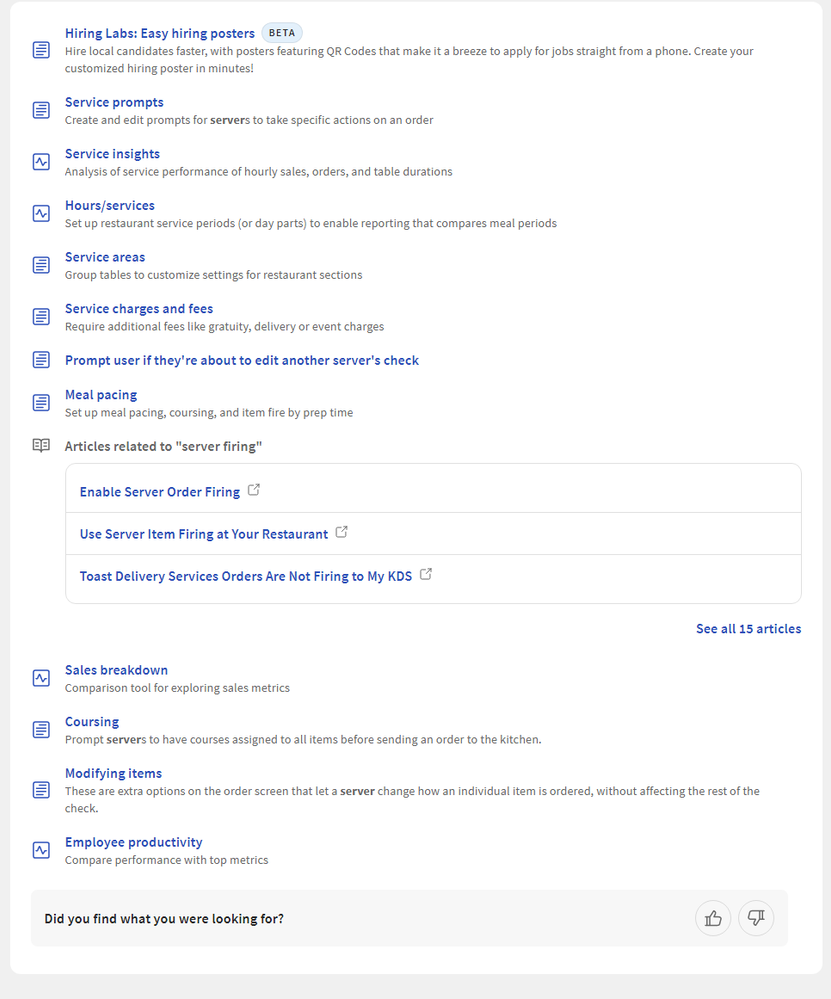831x999 pixels.
Task: Click the thumbs down feedback icon
Action: [x=756, y=918]
